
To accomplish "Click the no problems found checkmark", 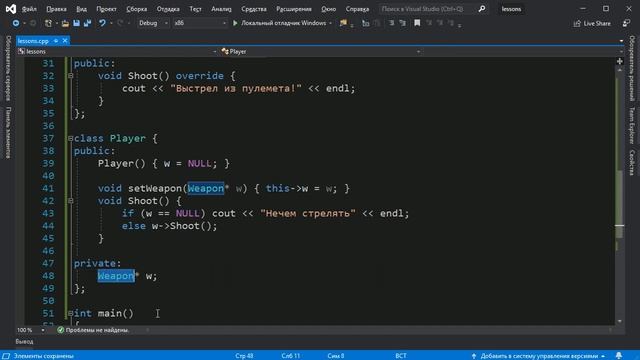I will (60, 330).
